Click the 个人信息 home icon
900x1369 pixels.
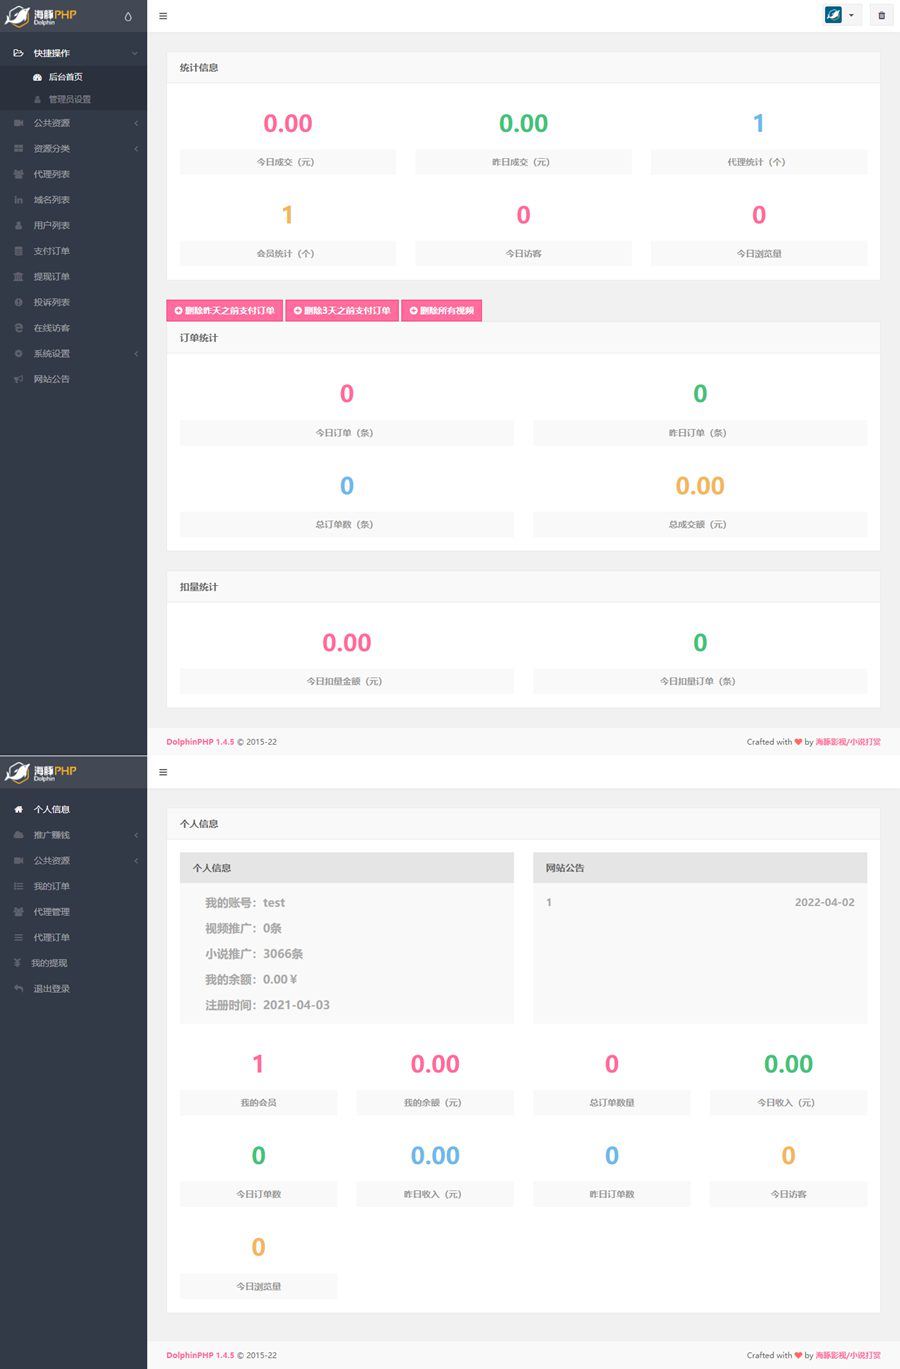18,810
